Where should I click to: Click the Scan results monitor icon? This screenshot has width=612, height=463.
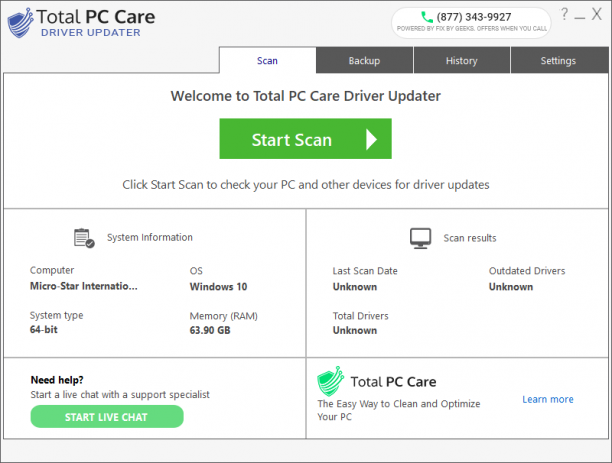point(420,238)
